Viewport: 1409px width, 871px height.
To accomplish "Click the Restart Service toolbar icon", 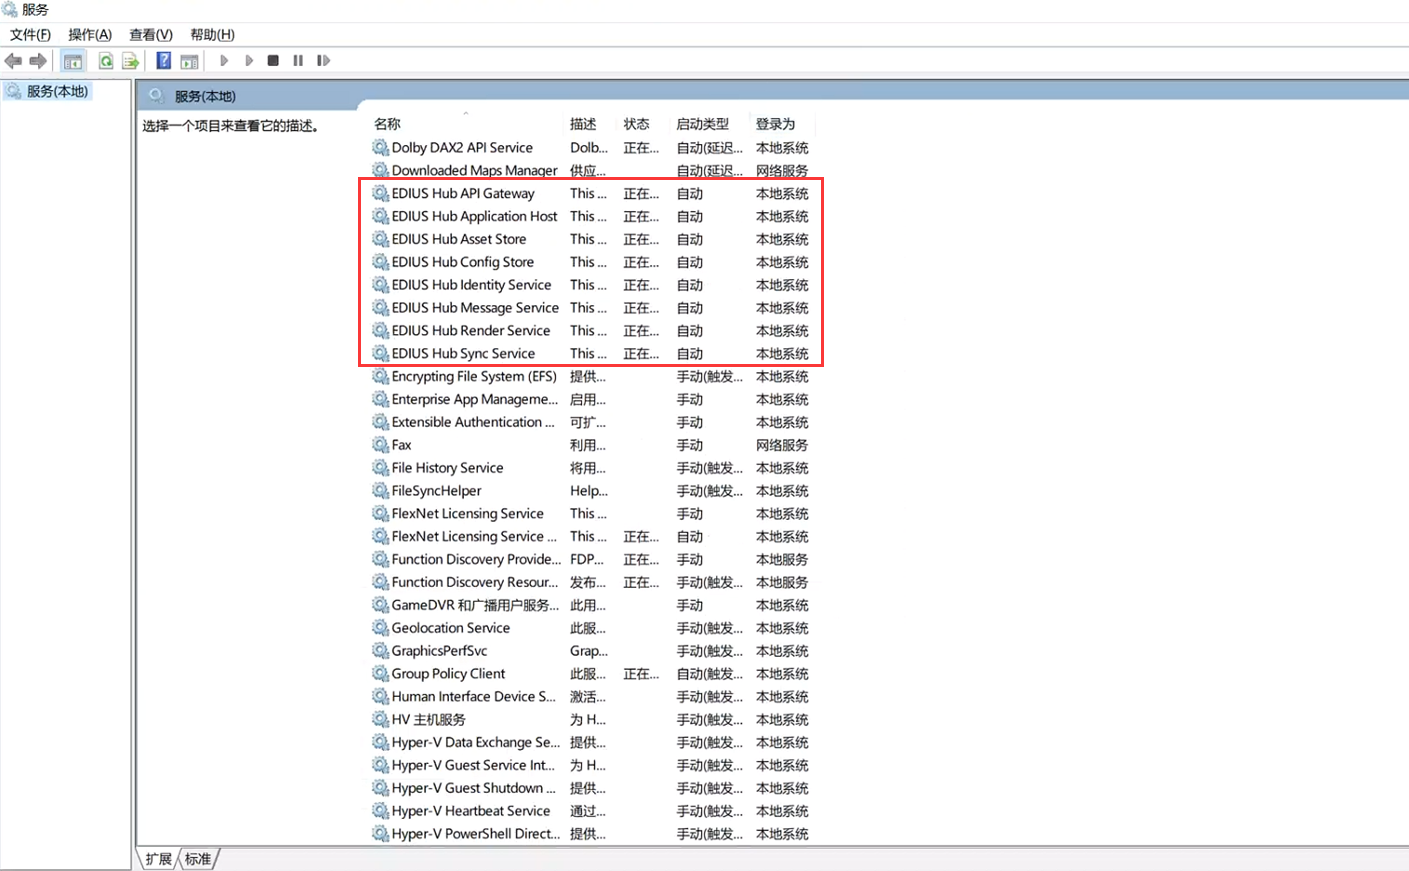I will [x=323, y=61].
